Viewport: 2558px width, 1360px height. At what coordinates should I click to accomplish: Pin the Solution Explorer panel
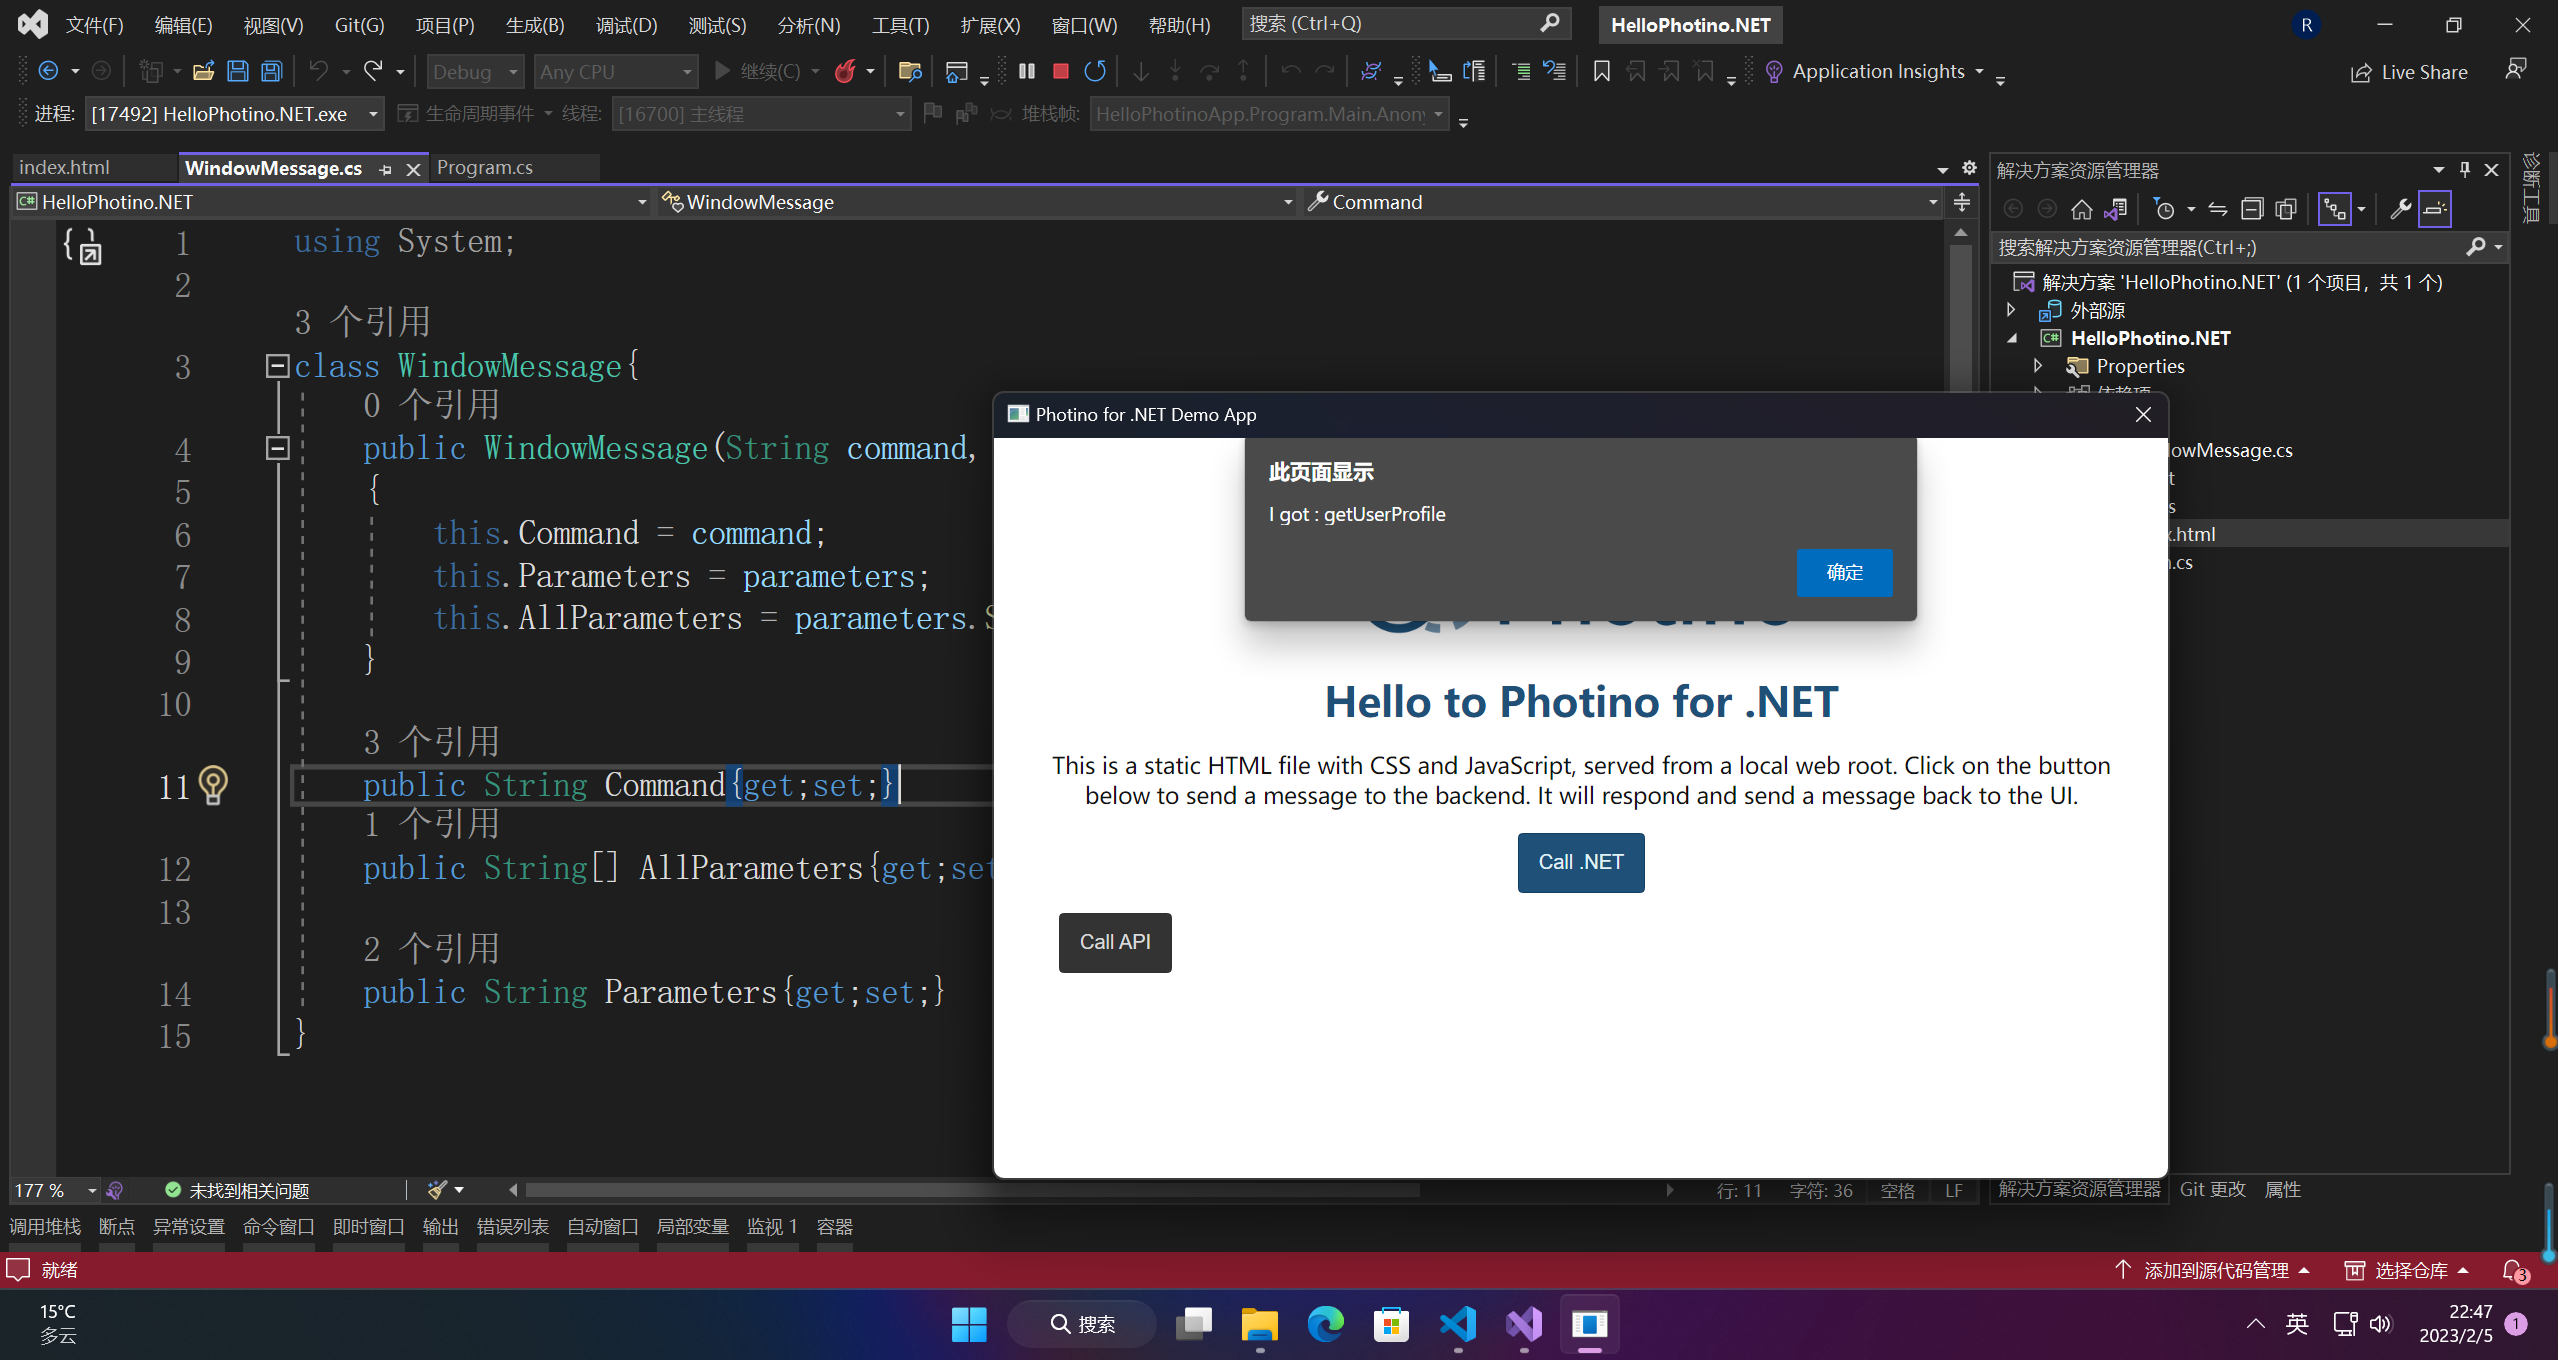[x=2464, y=170]
